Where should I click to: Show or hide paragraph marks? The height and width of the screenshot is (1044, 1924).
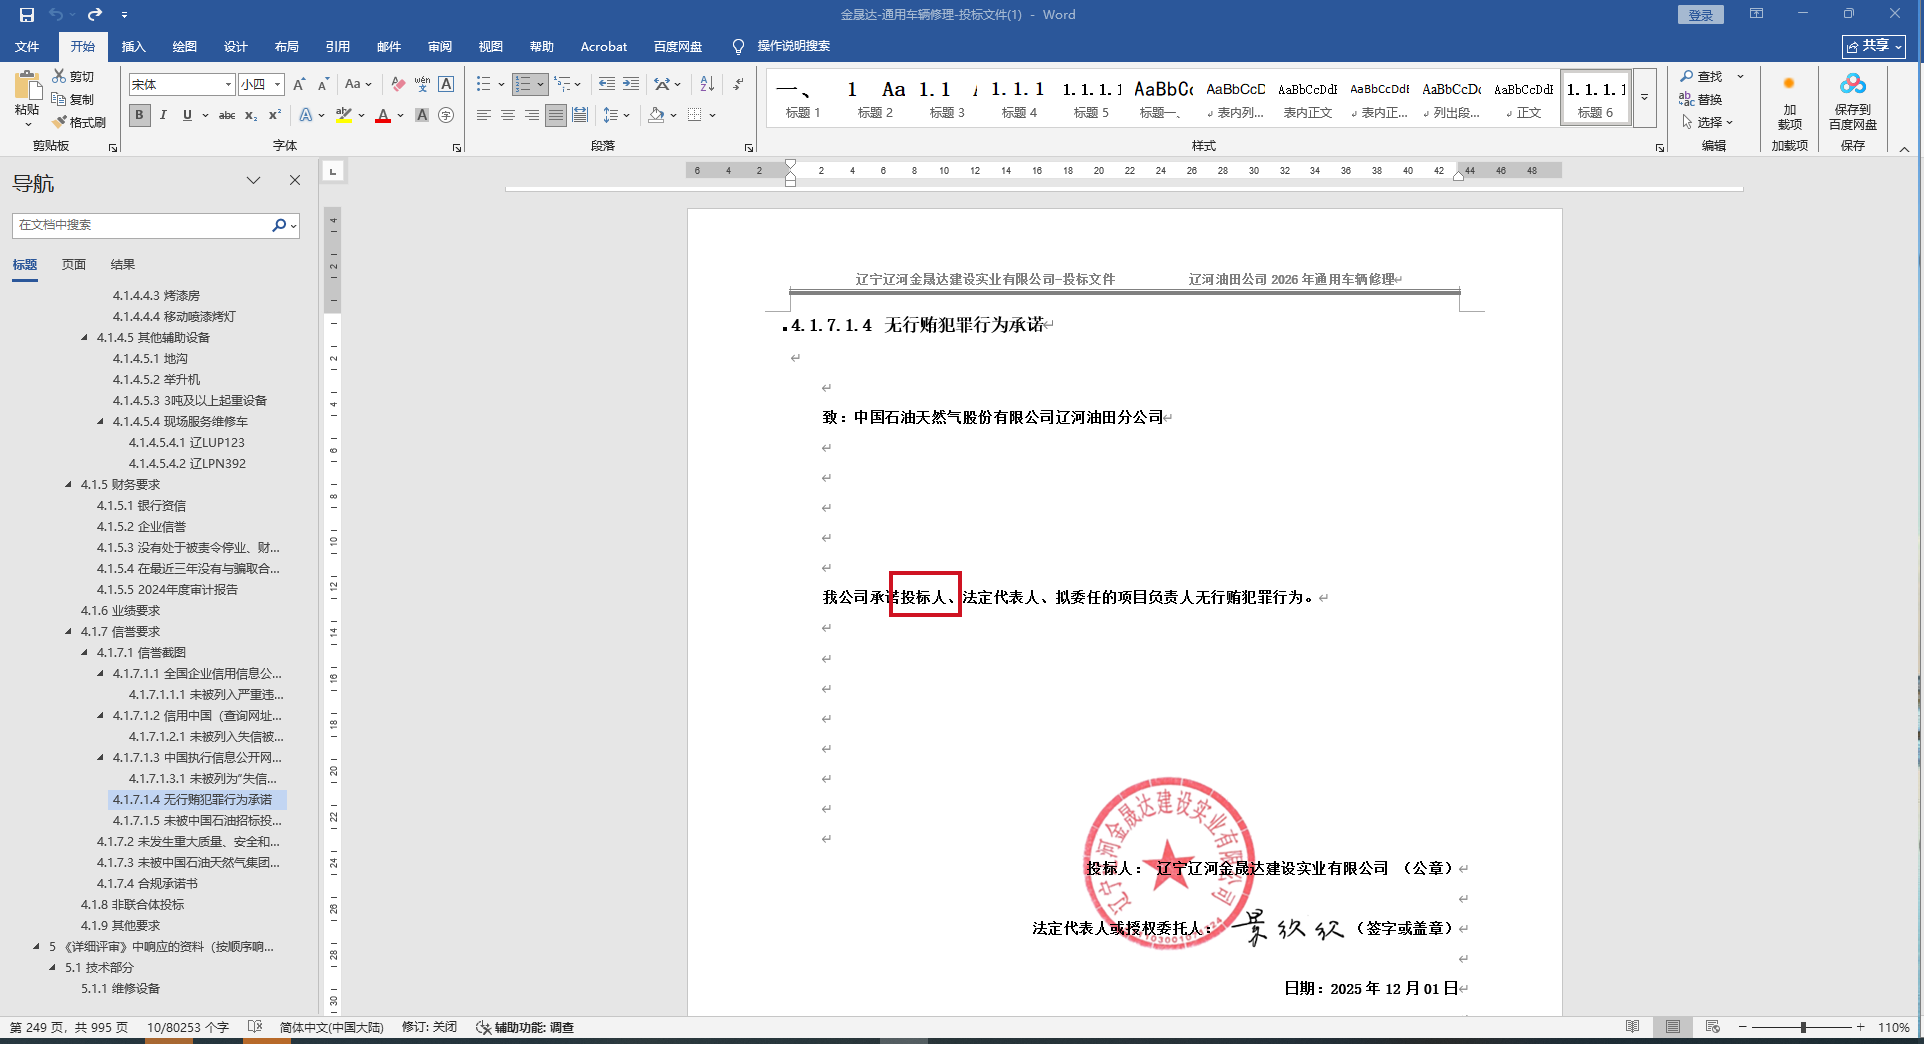pyautogui.click(x=738, y=85)
